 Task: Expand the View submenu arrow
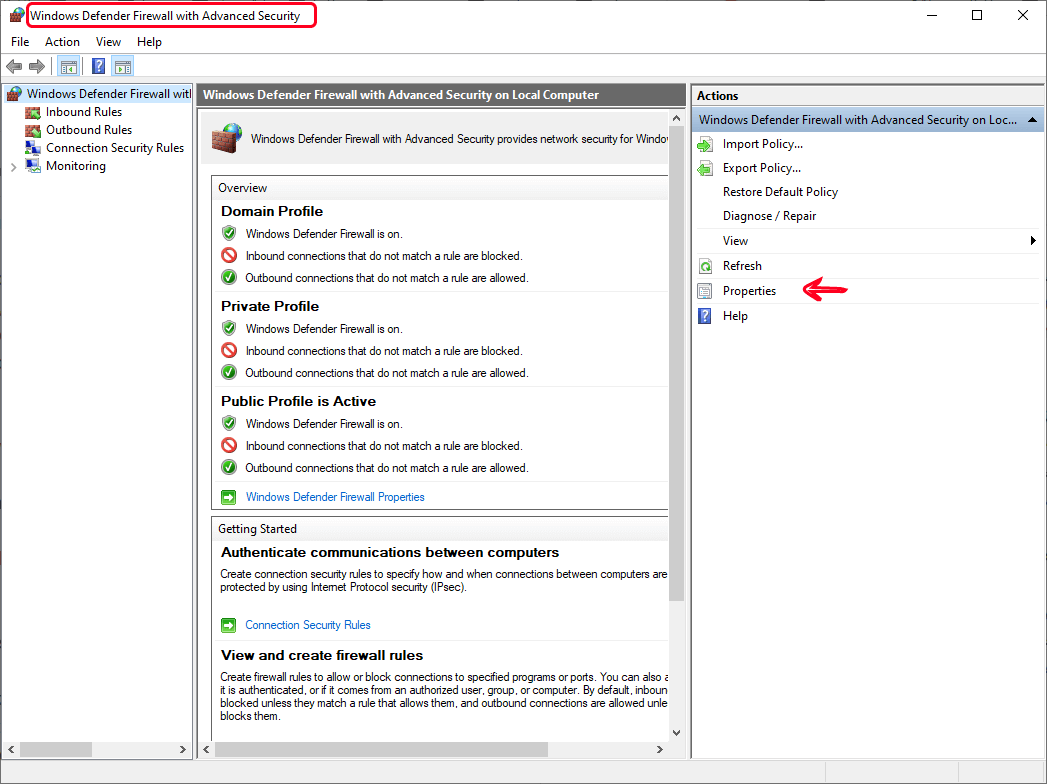point(1032,241)
